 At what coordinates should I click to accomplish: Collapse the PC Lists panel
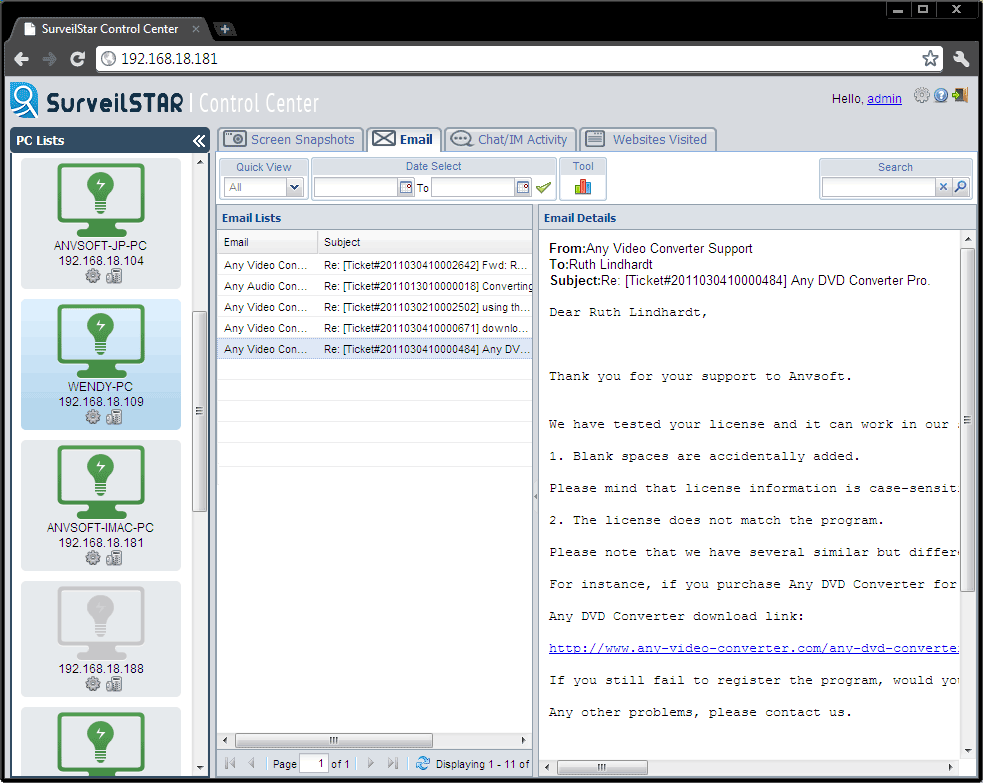[x=199, y=140]
